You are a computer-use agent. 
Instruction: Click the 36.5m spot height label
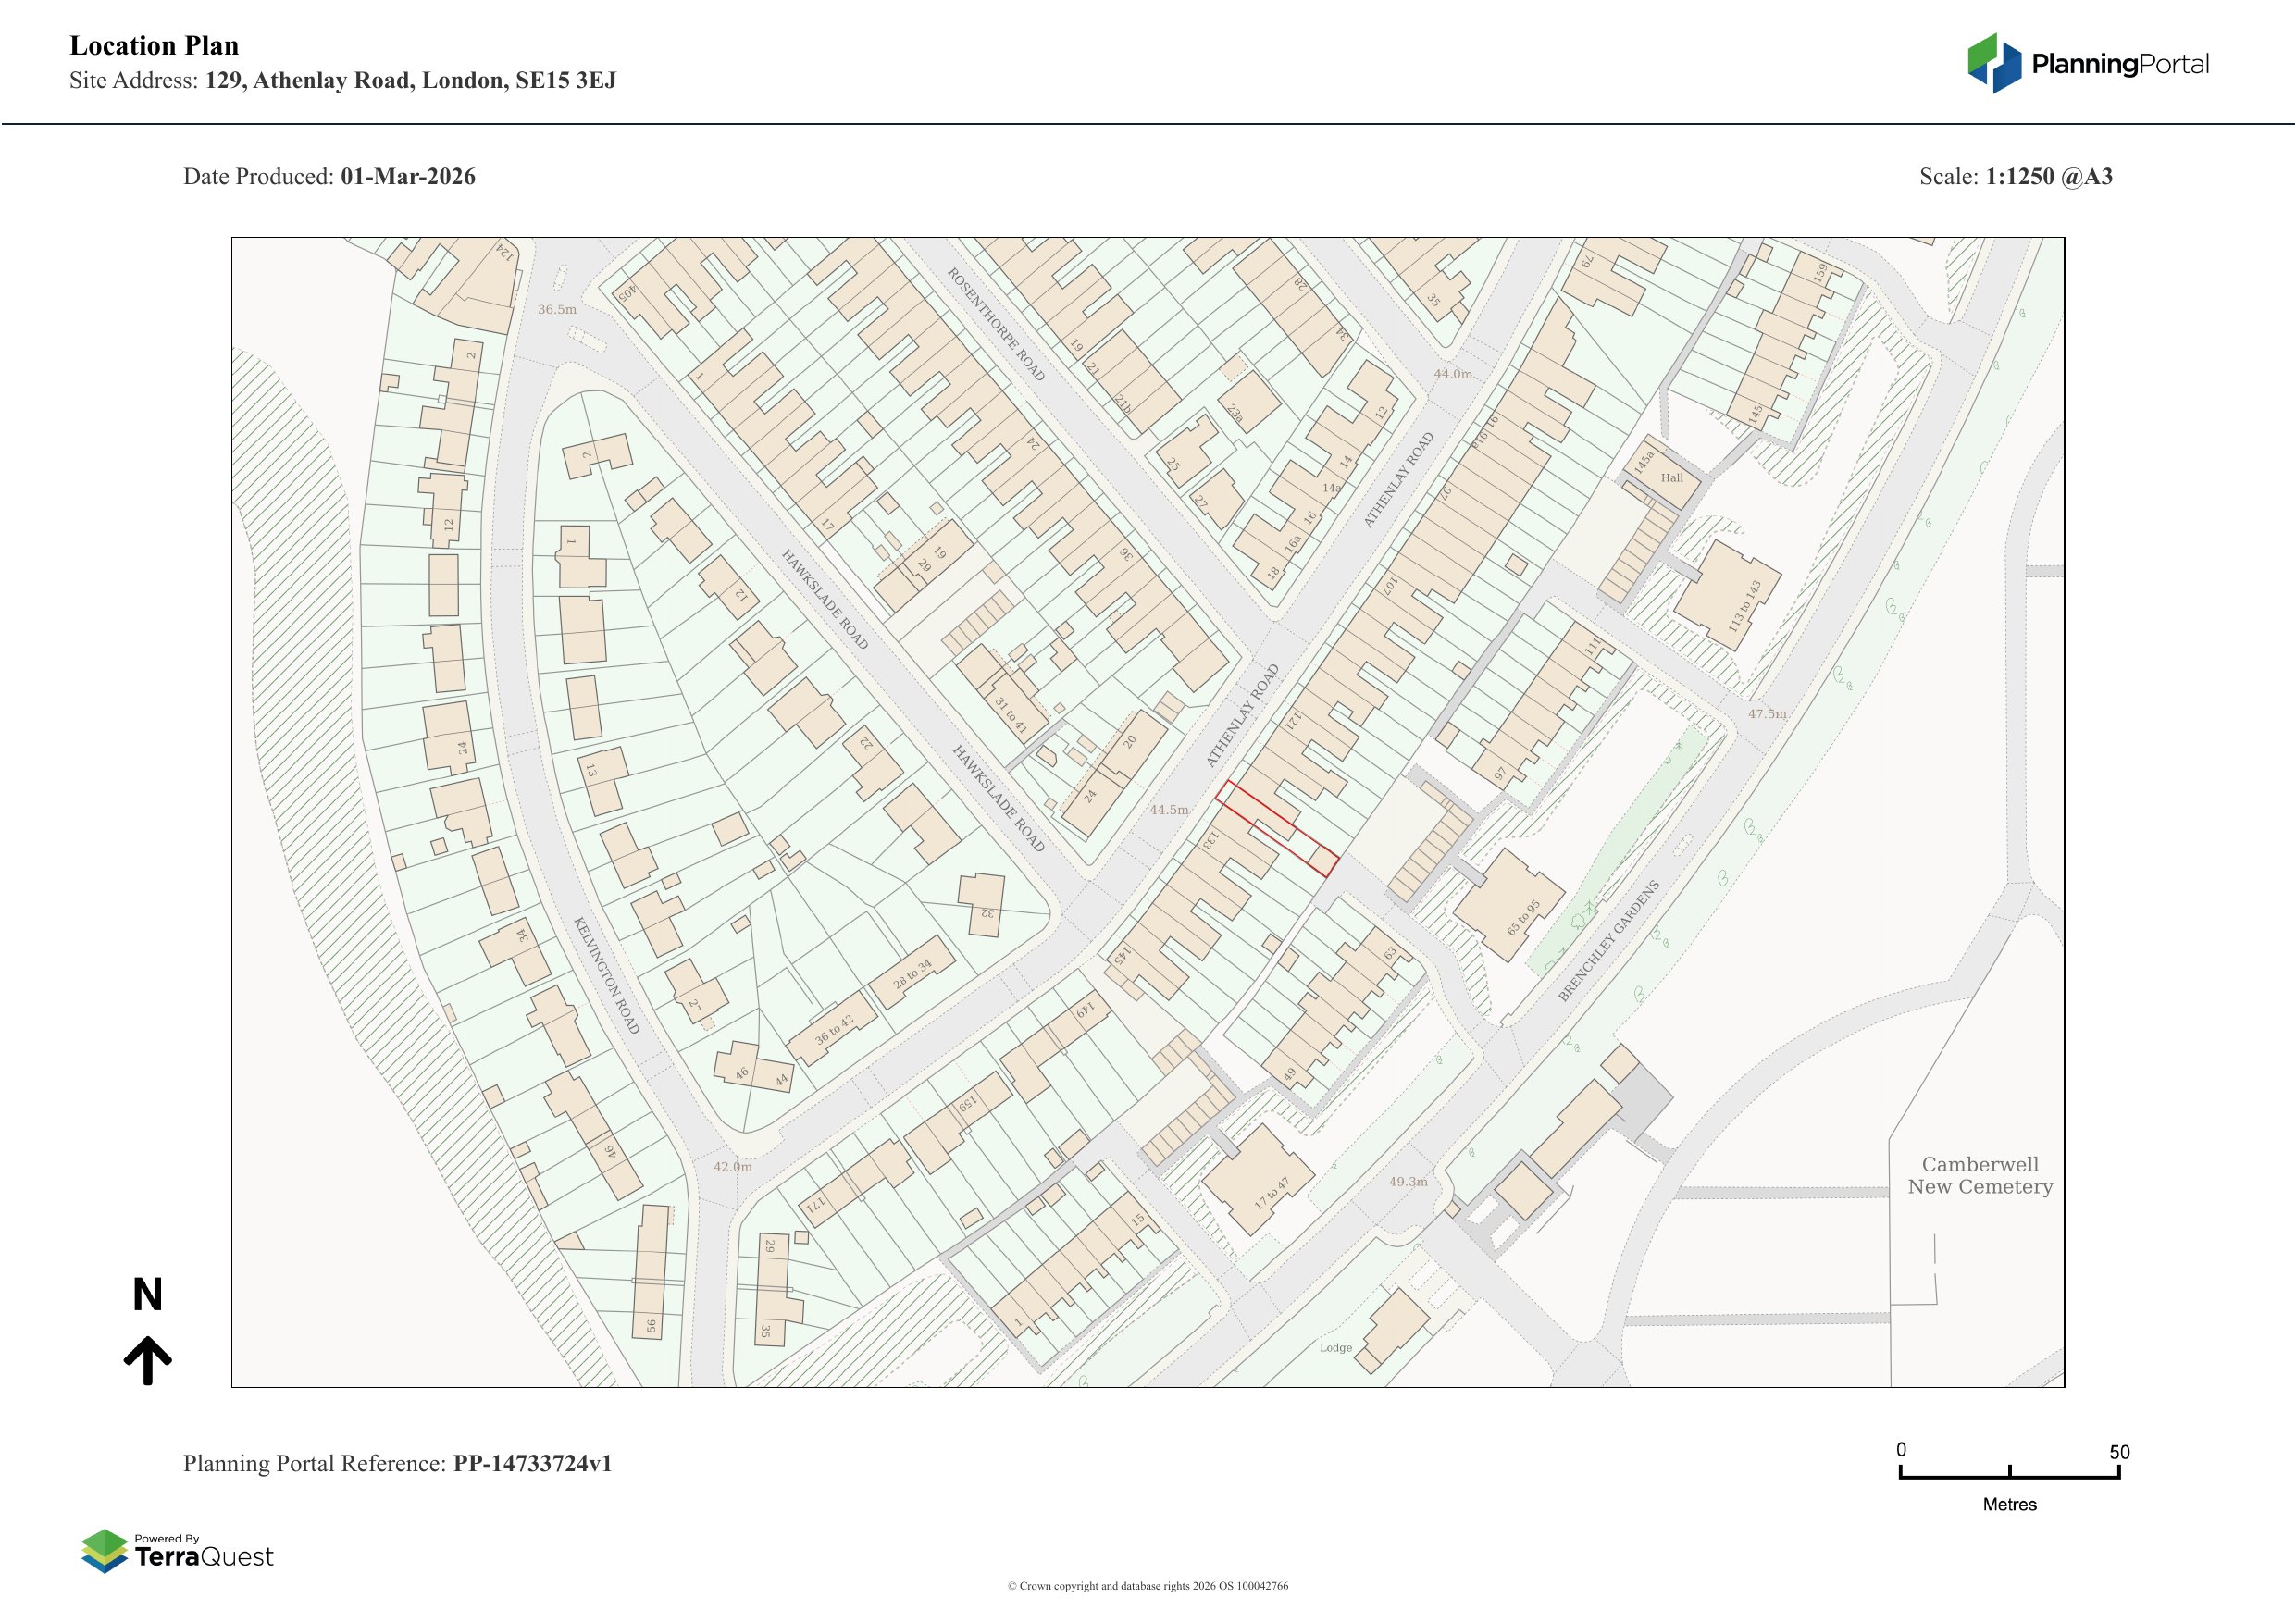557,309
